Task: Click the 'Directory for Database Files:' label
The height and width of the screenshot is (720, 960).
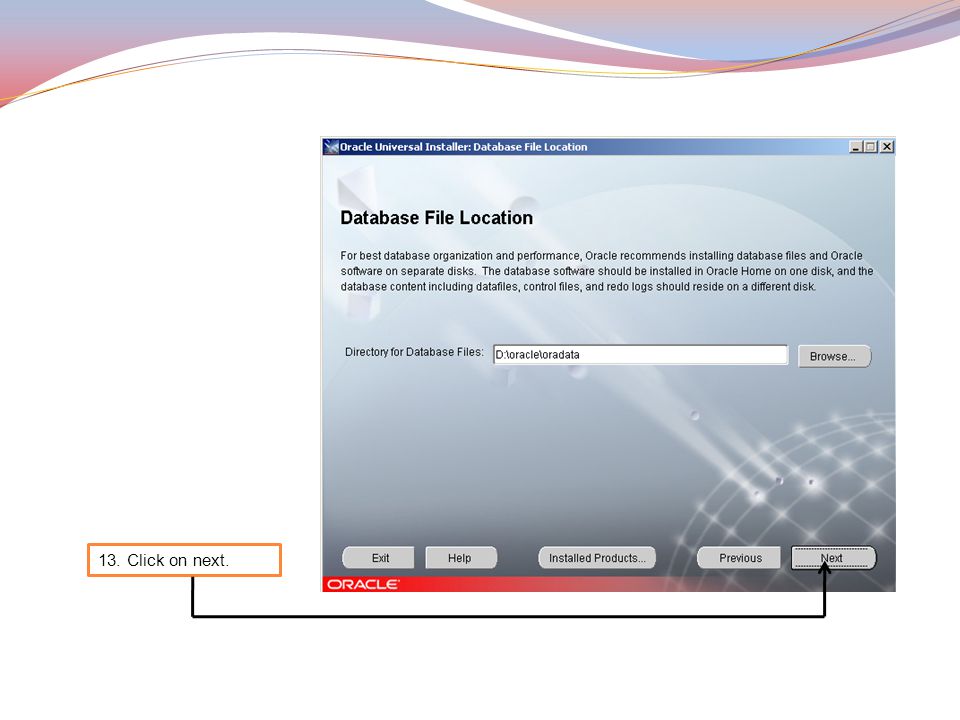Action: pyautogui.click(x=414, y=352)
